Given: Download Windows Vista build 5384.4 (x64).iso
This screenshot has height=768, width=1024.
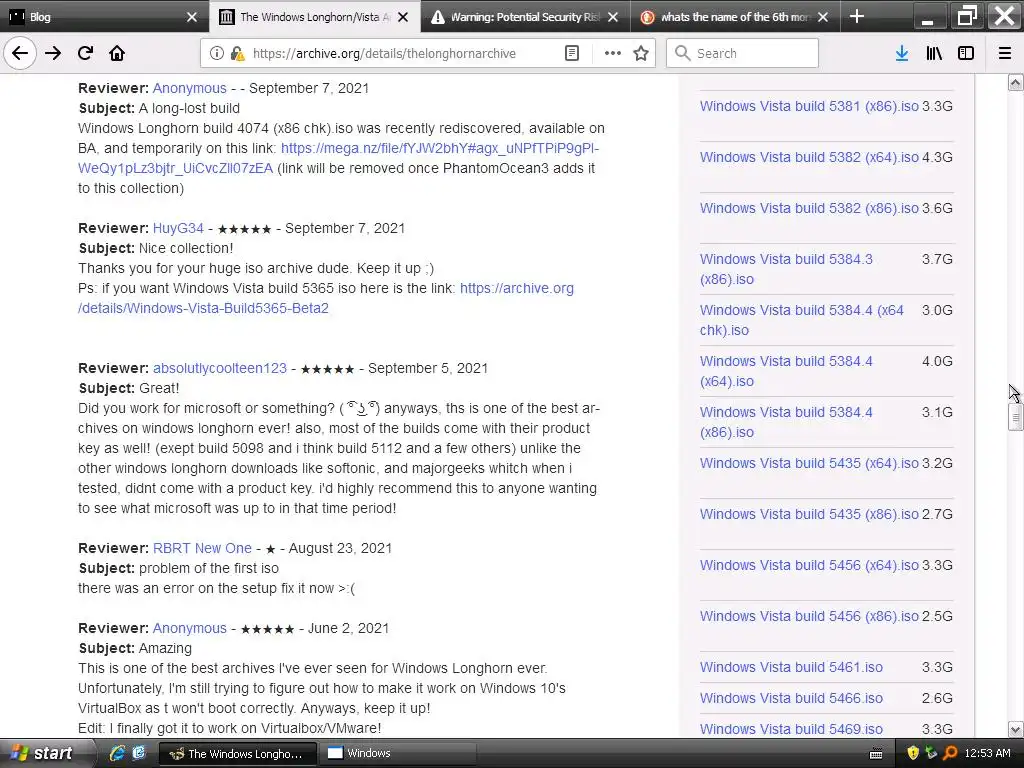Looking at the screenshot, I should pyautogui.click(x=786, y=371).
